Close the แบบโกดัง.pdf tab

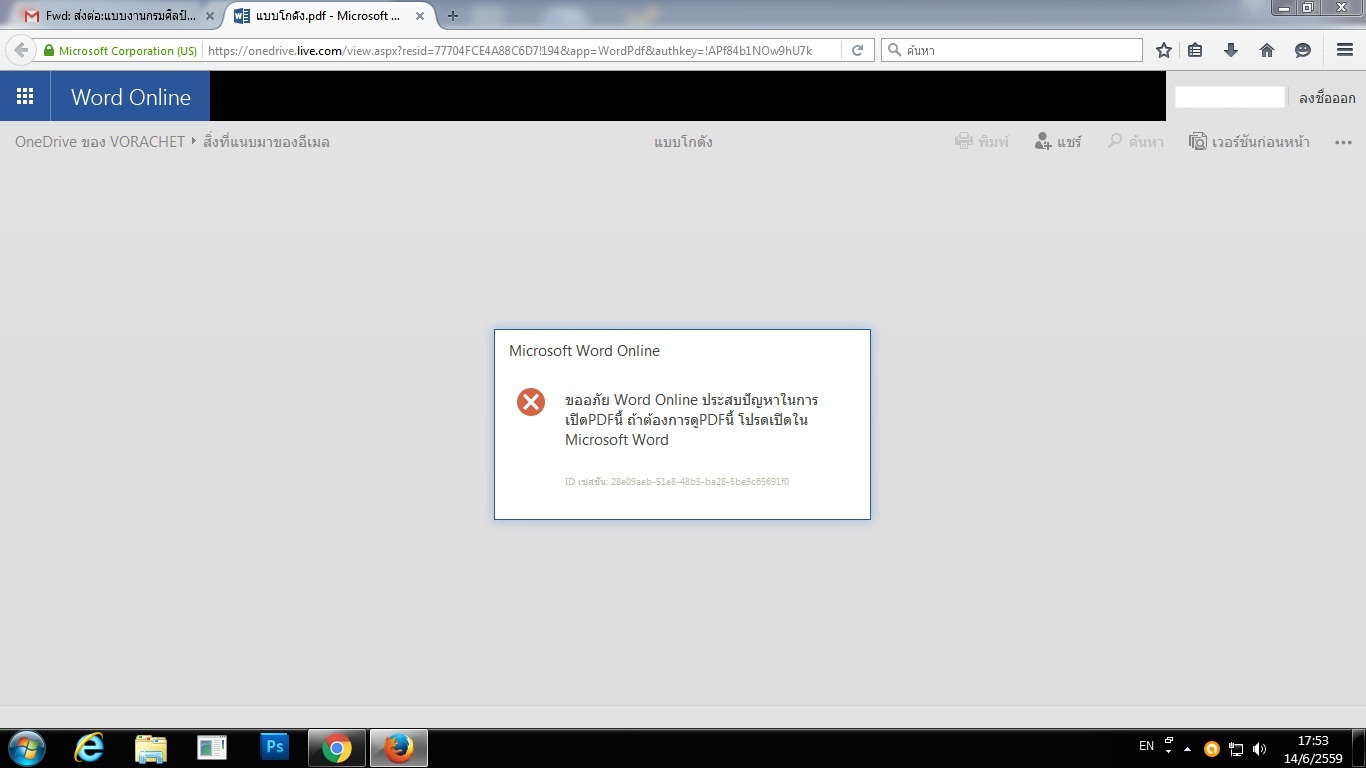tap(418, 16)
